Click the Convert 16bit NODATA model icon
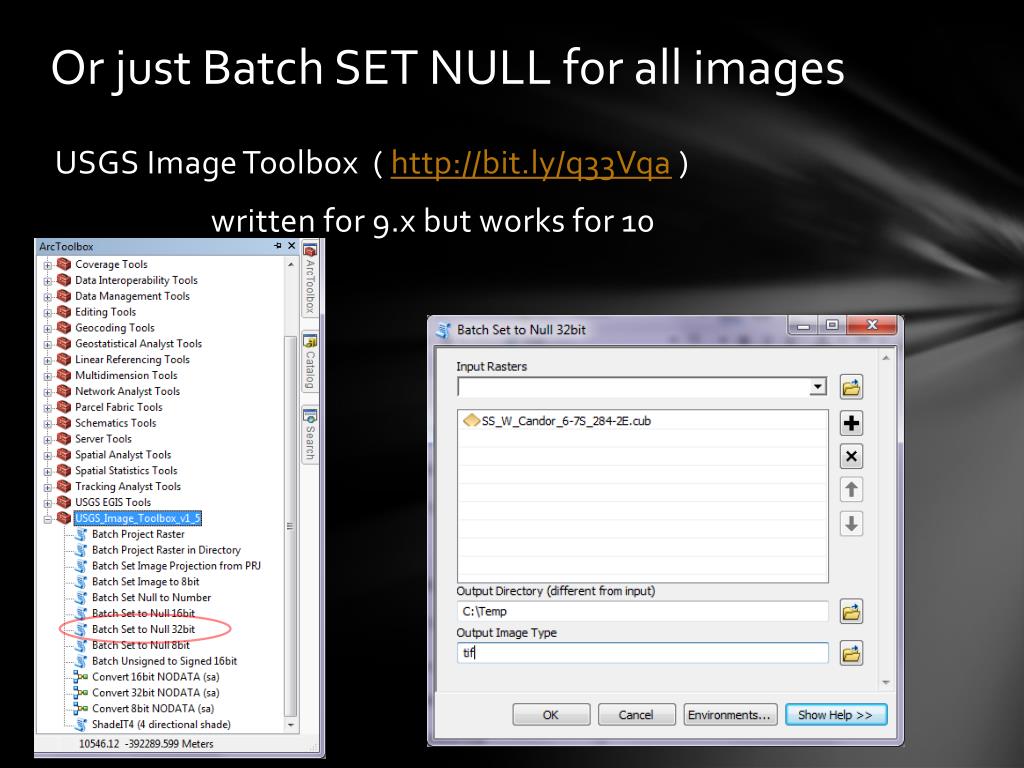 81,677
